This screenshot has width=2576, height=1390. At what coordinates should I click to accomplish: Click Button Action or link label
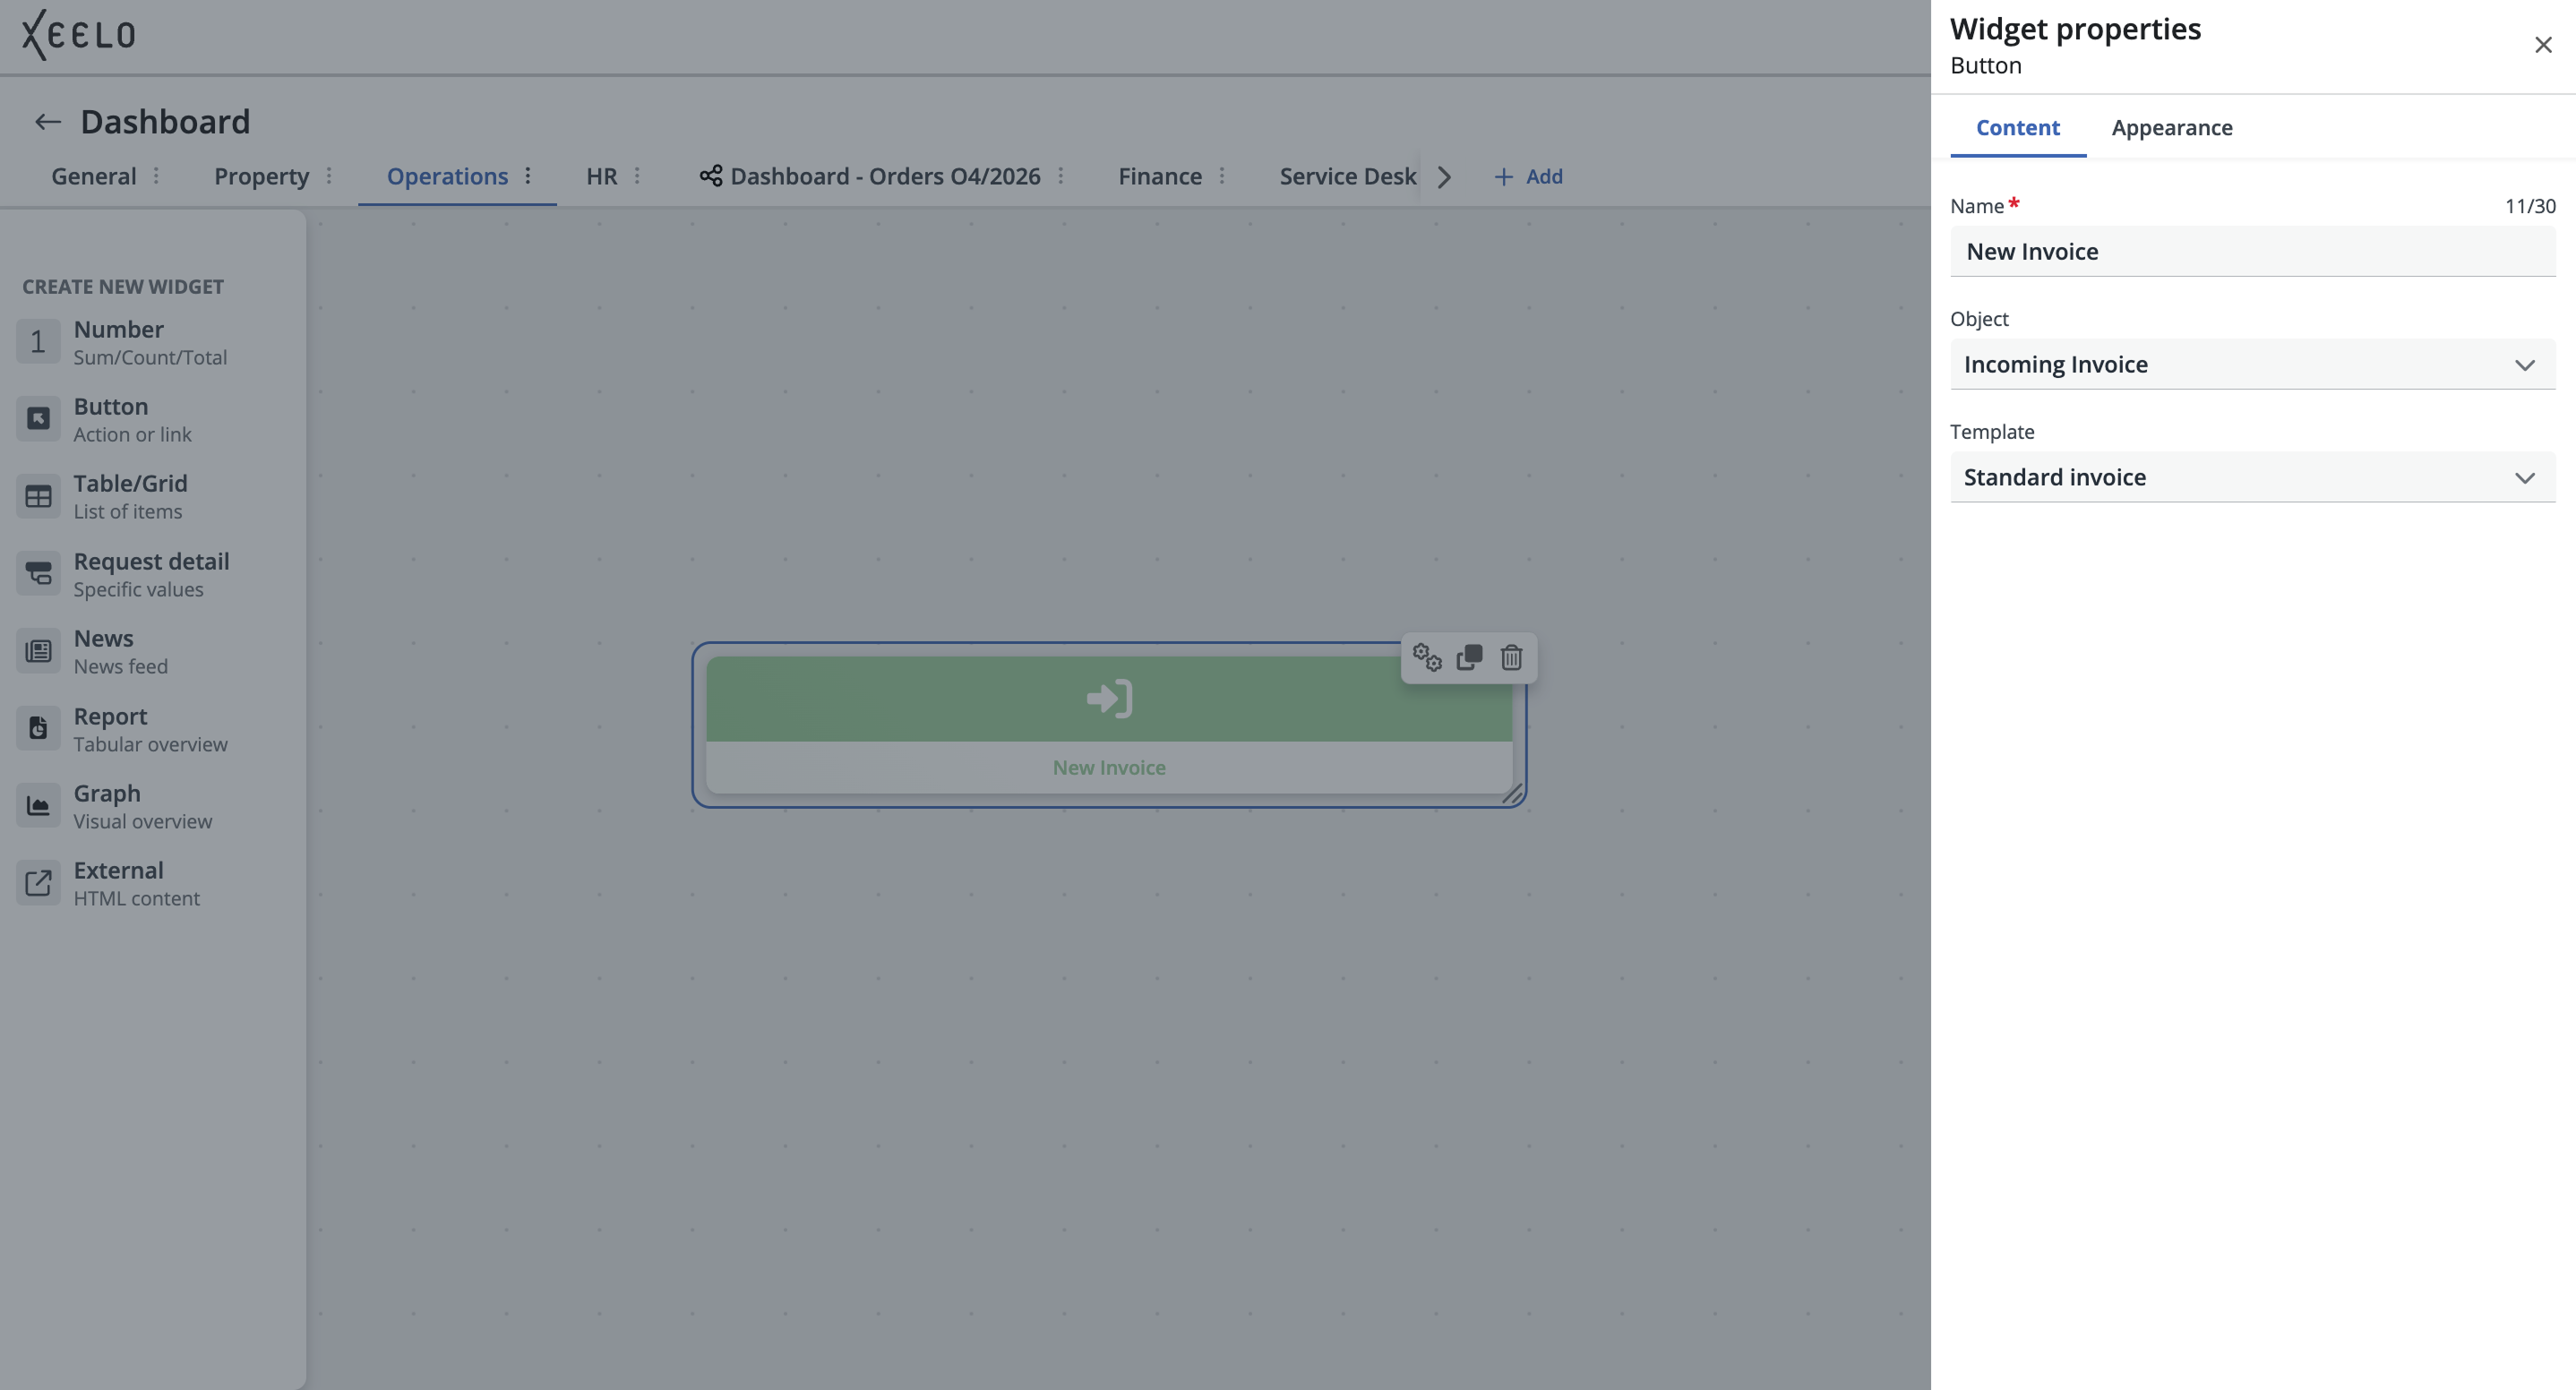tap(132, 419)
